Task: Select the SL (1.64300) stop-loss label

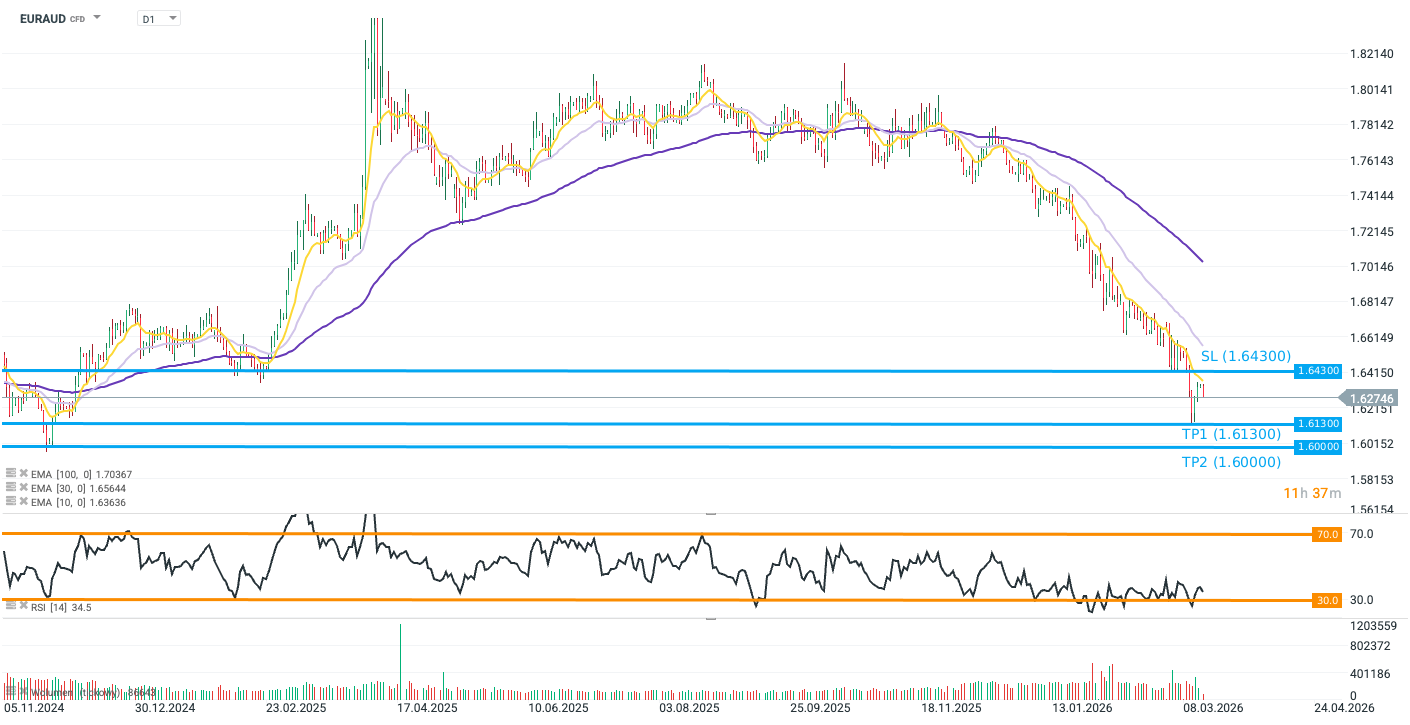Action: pos(1245,355)
